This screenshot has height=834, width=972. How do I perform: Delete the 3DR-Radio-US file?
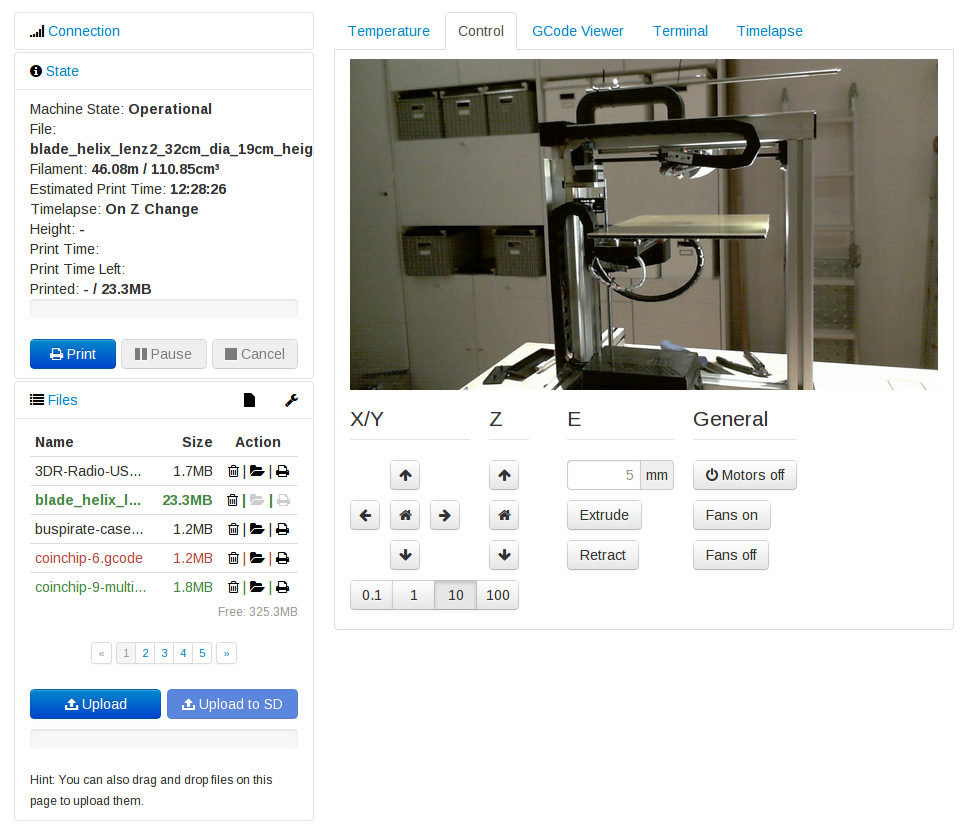(233, 471)
